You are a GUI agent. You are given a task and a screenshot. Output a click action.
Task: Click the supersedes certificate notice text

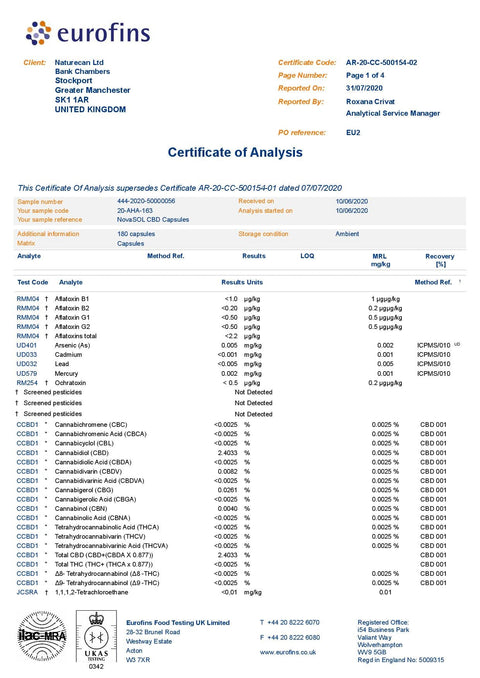(x=180, y=188)
